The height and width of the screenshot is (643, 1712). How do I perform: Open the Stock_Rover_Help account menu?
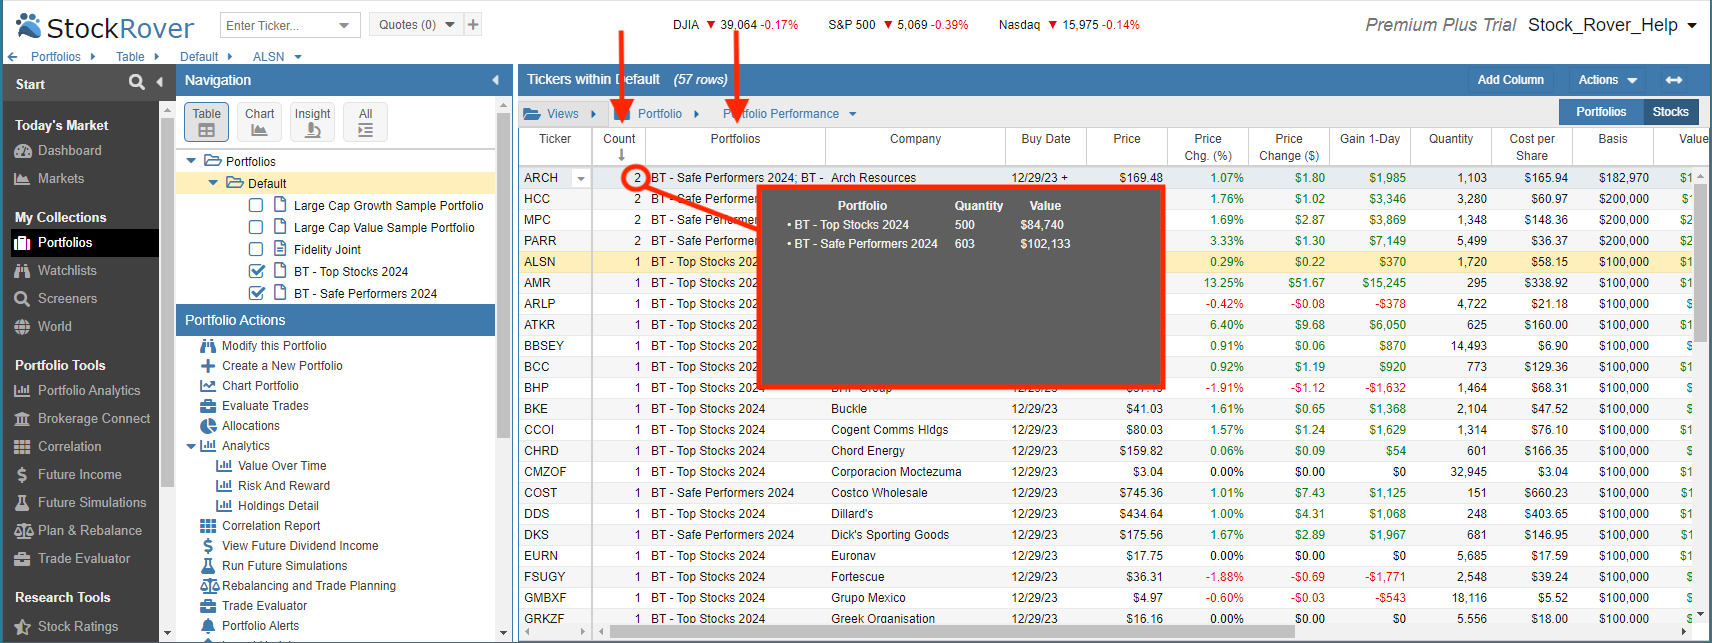pos(1612,25)
